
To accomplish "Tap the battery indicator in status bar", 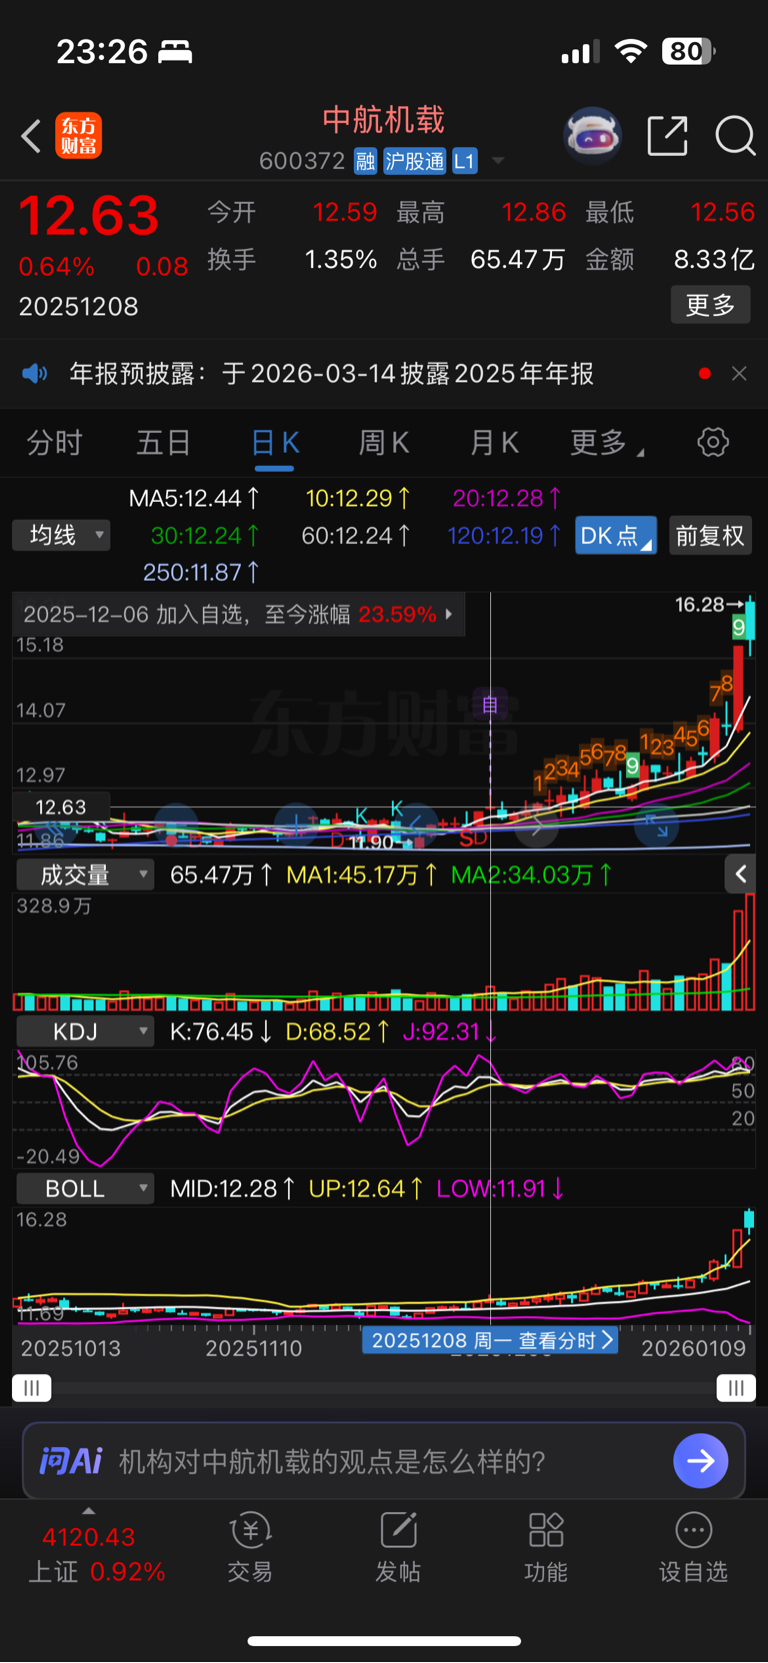I will pos(689,51).
